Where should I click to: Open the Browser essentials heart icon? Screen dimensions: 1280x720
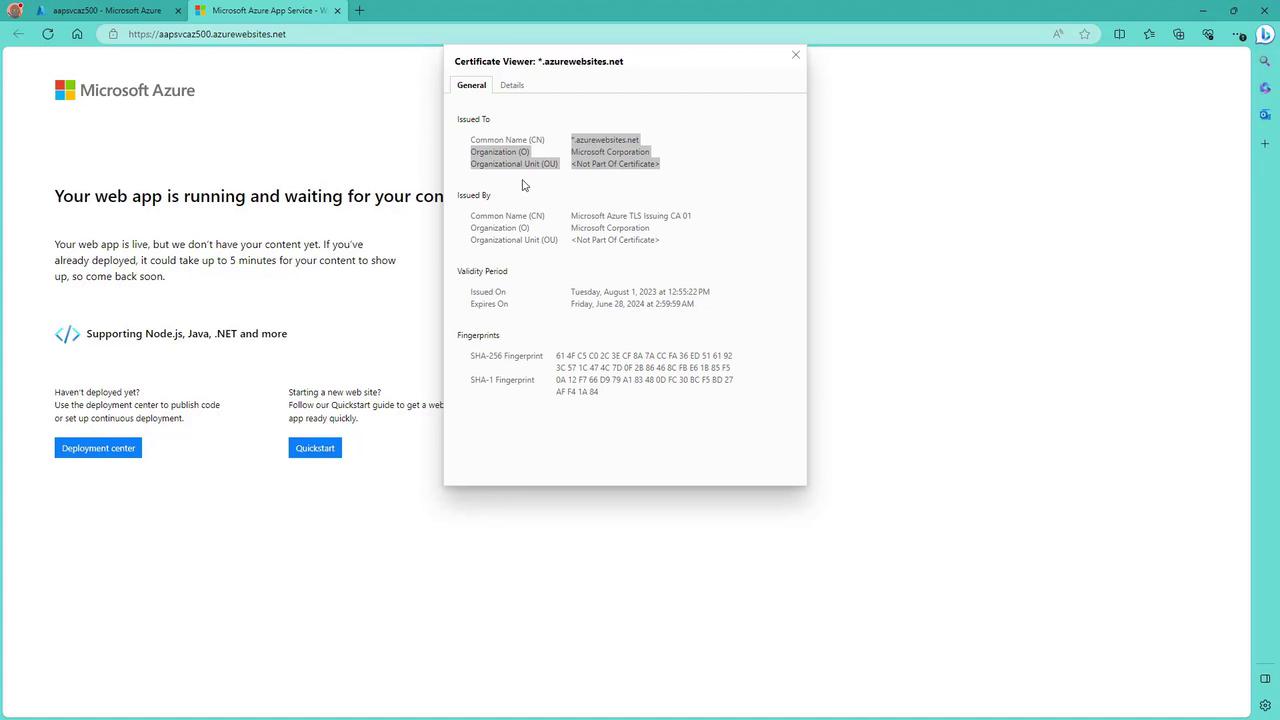1208,34
